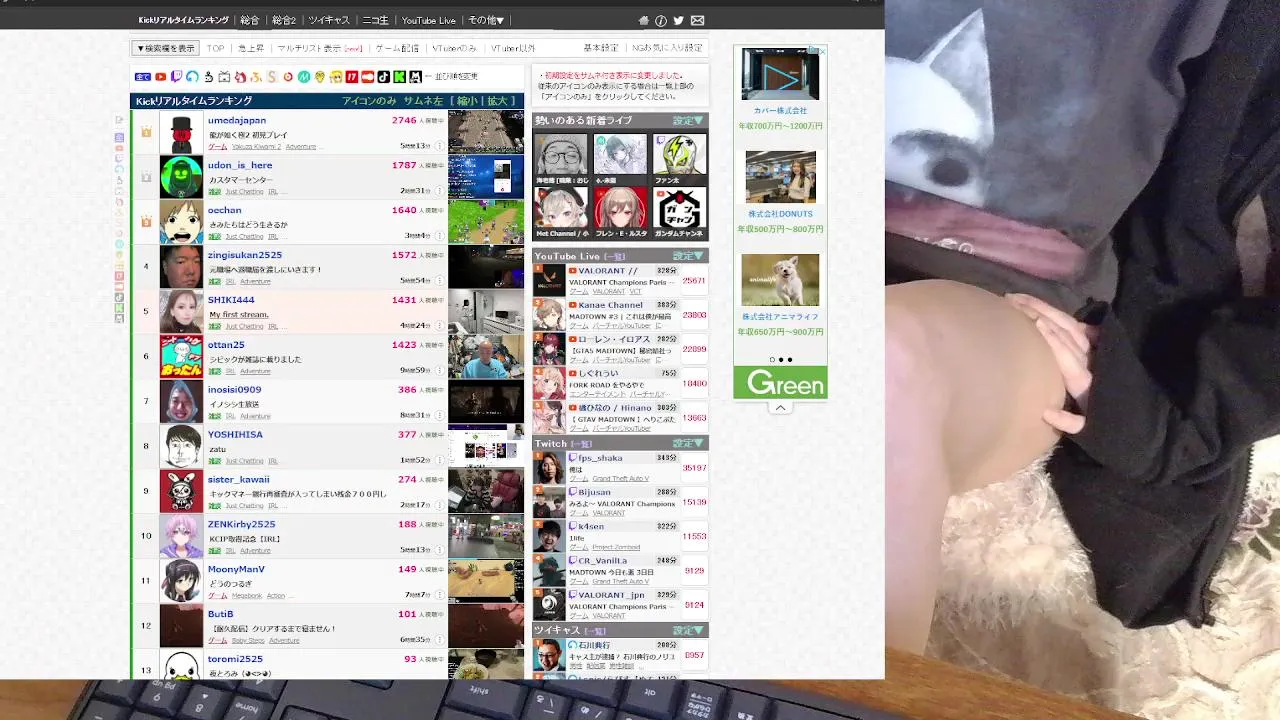This screenshot has height=720, width=1280.
Task: Open the Twitter bird icon in header
Action: (679, 20)
